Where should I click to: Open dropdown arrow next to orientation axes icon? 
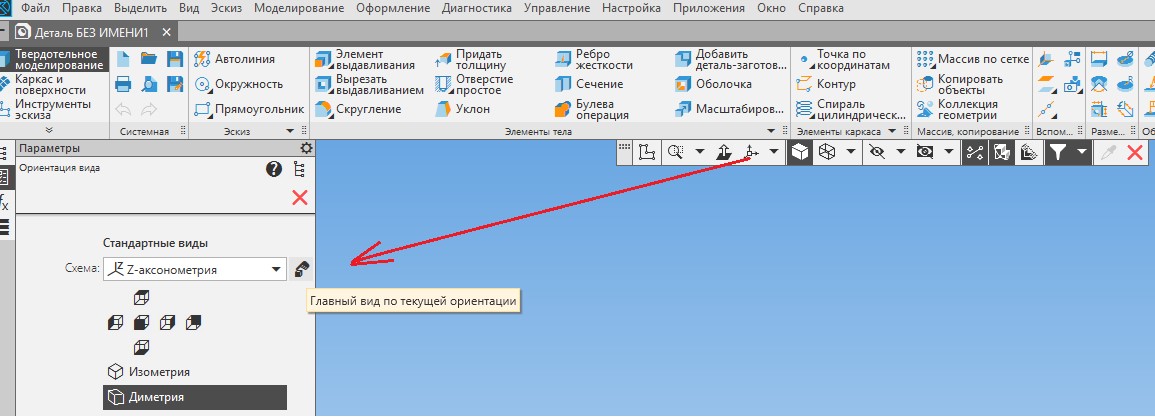coord(773,153)
